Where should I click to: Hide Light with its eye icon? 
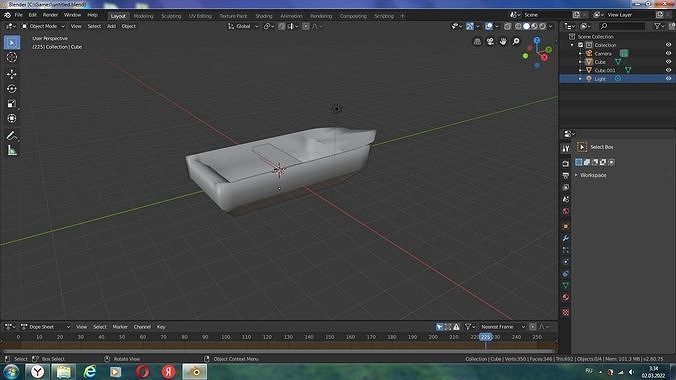(668, 79)
